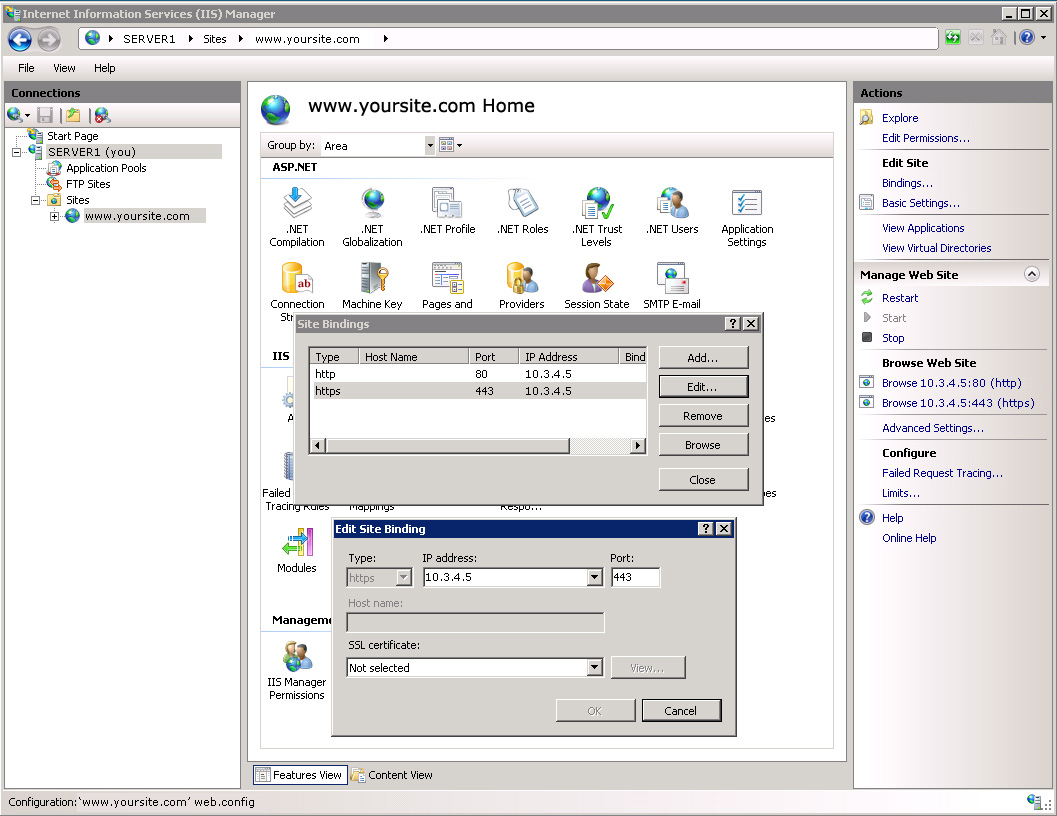
Task: Open the Session State feature icon
Action: [x=597, y=279]
